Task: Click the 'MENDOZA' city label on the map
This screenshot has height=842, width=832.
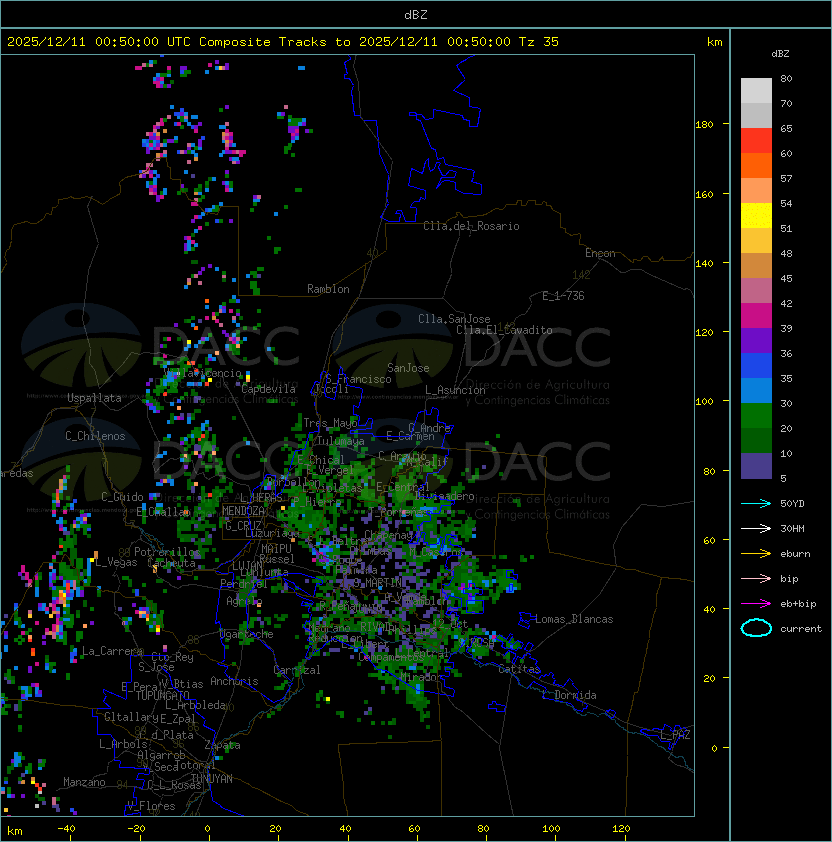Action: (243, 511)
